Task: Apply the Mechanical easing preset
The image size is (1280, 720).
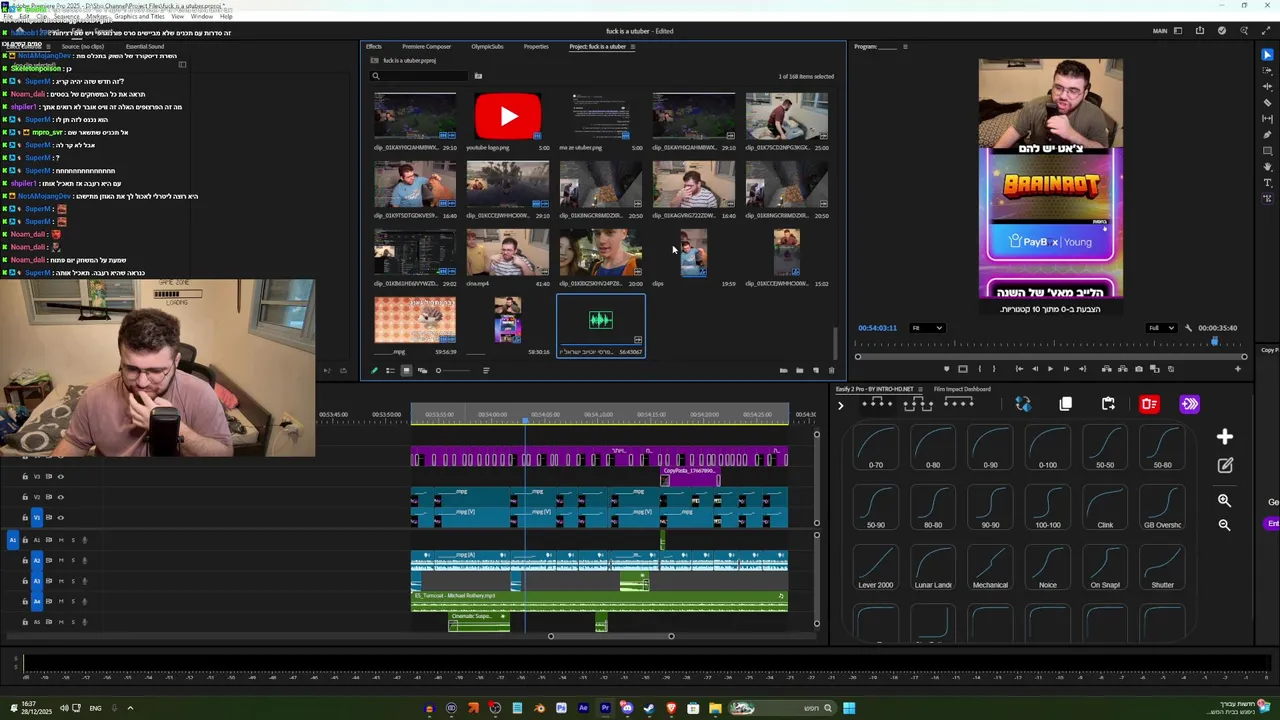Action: pos(990,569)
